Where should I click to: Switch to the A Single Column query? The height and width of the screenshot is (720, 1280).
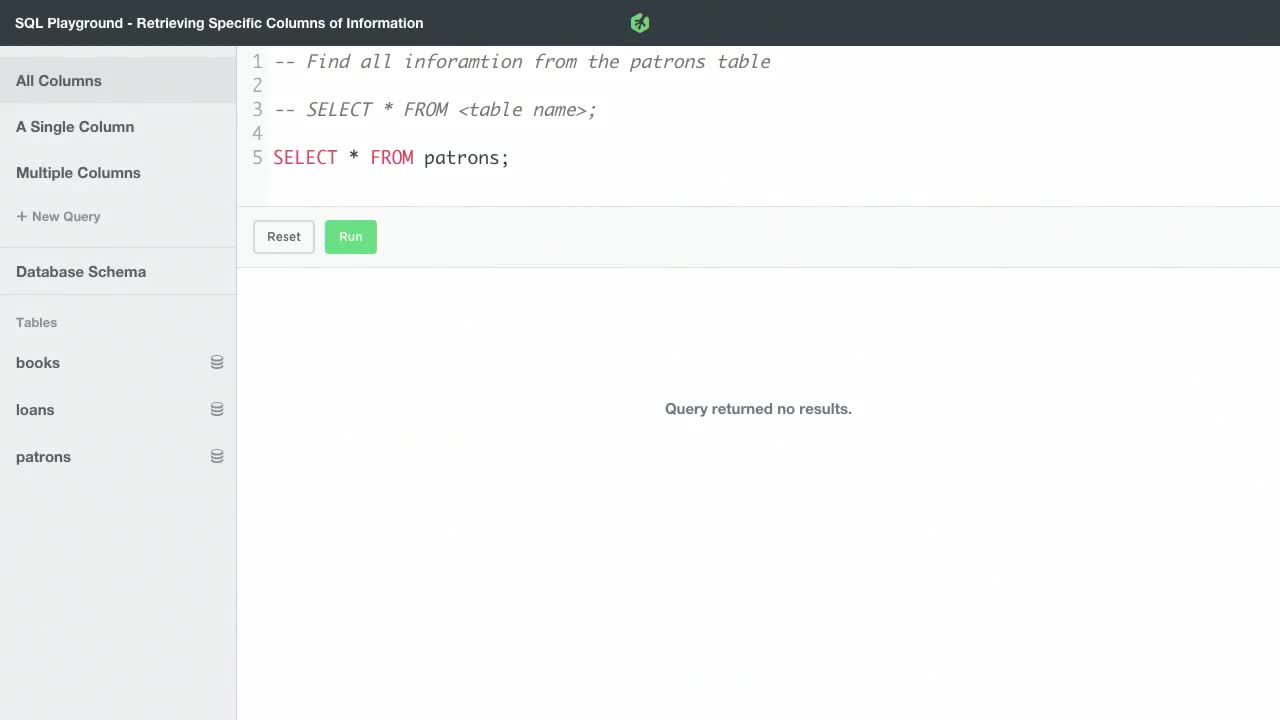coord(75,127)
